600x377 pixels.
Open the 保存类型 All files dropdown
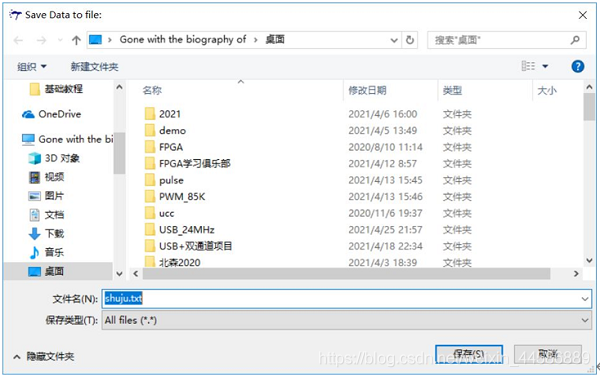point(347,320)
